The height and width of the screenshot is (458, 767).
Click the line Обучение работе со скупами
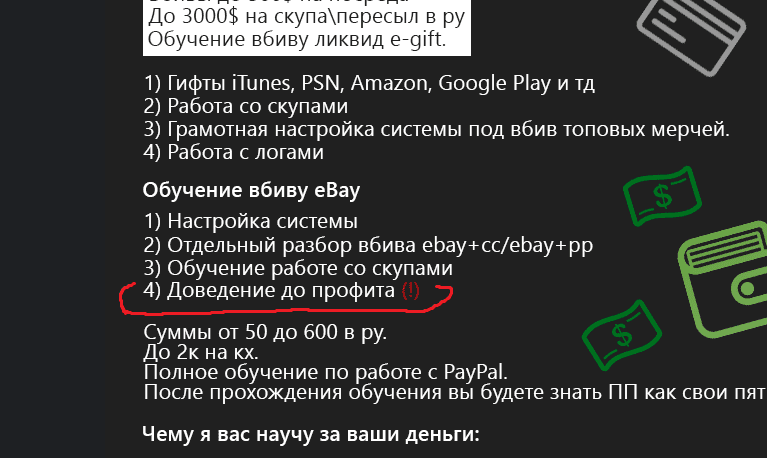pyautogui.click(x=298, y=268)
